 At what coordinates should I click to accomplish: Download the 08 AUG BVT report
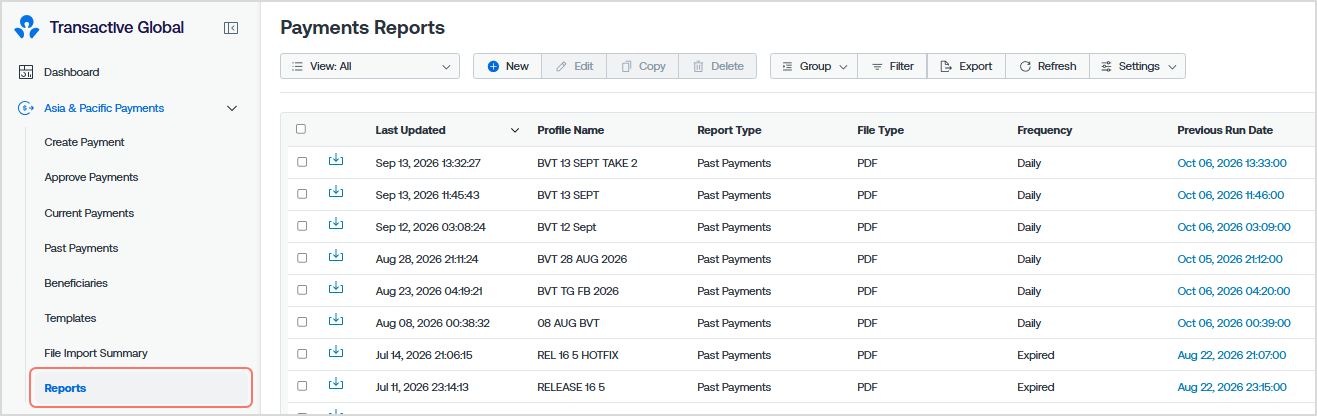336,320
